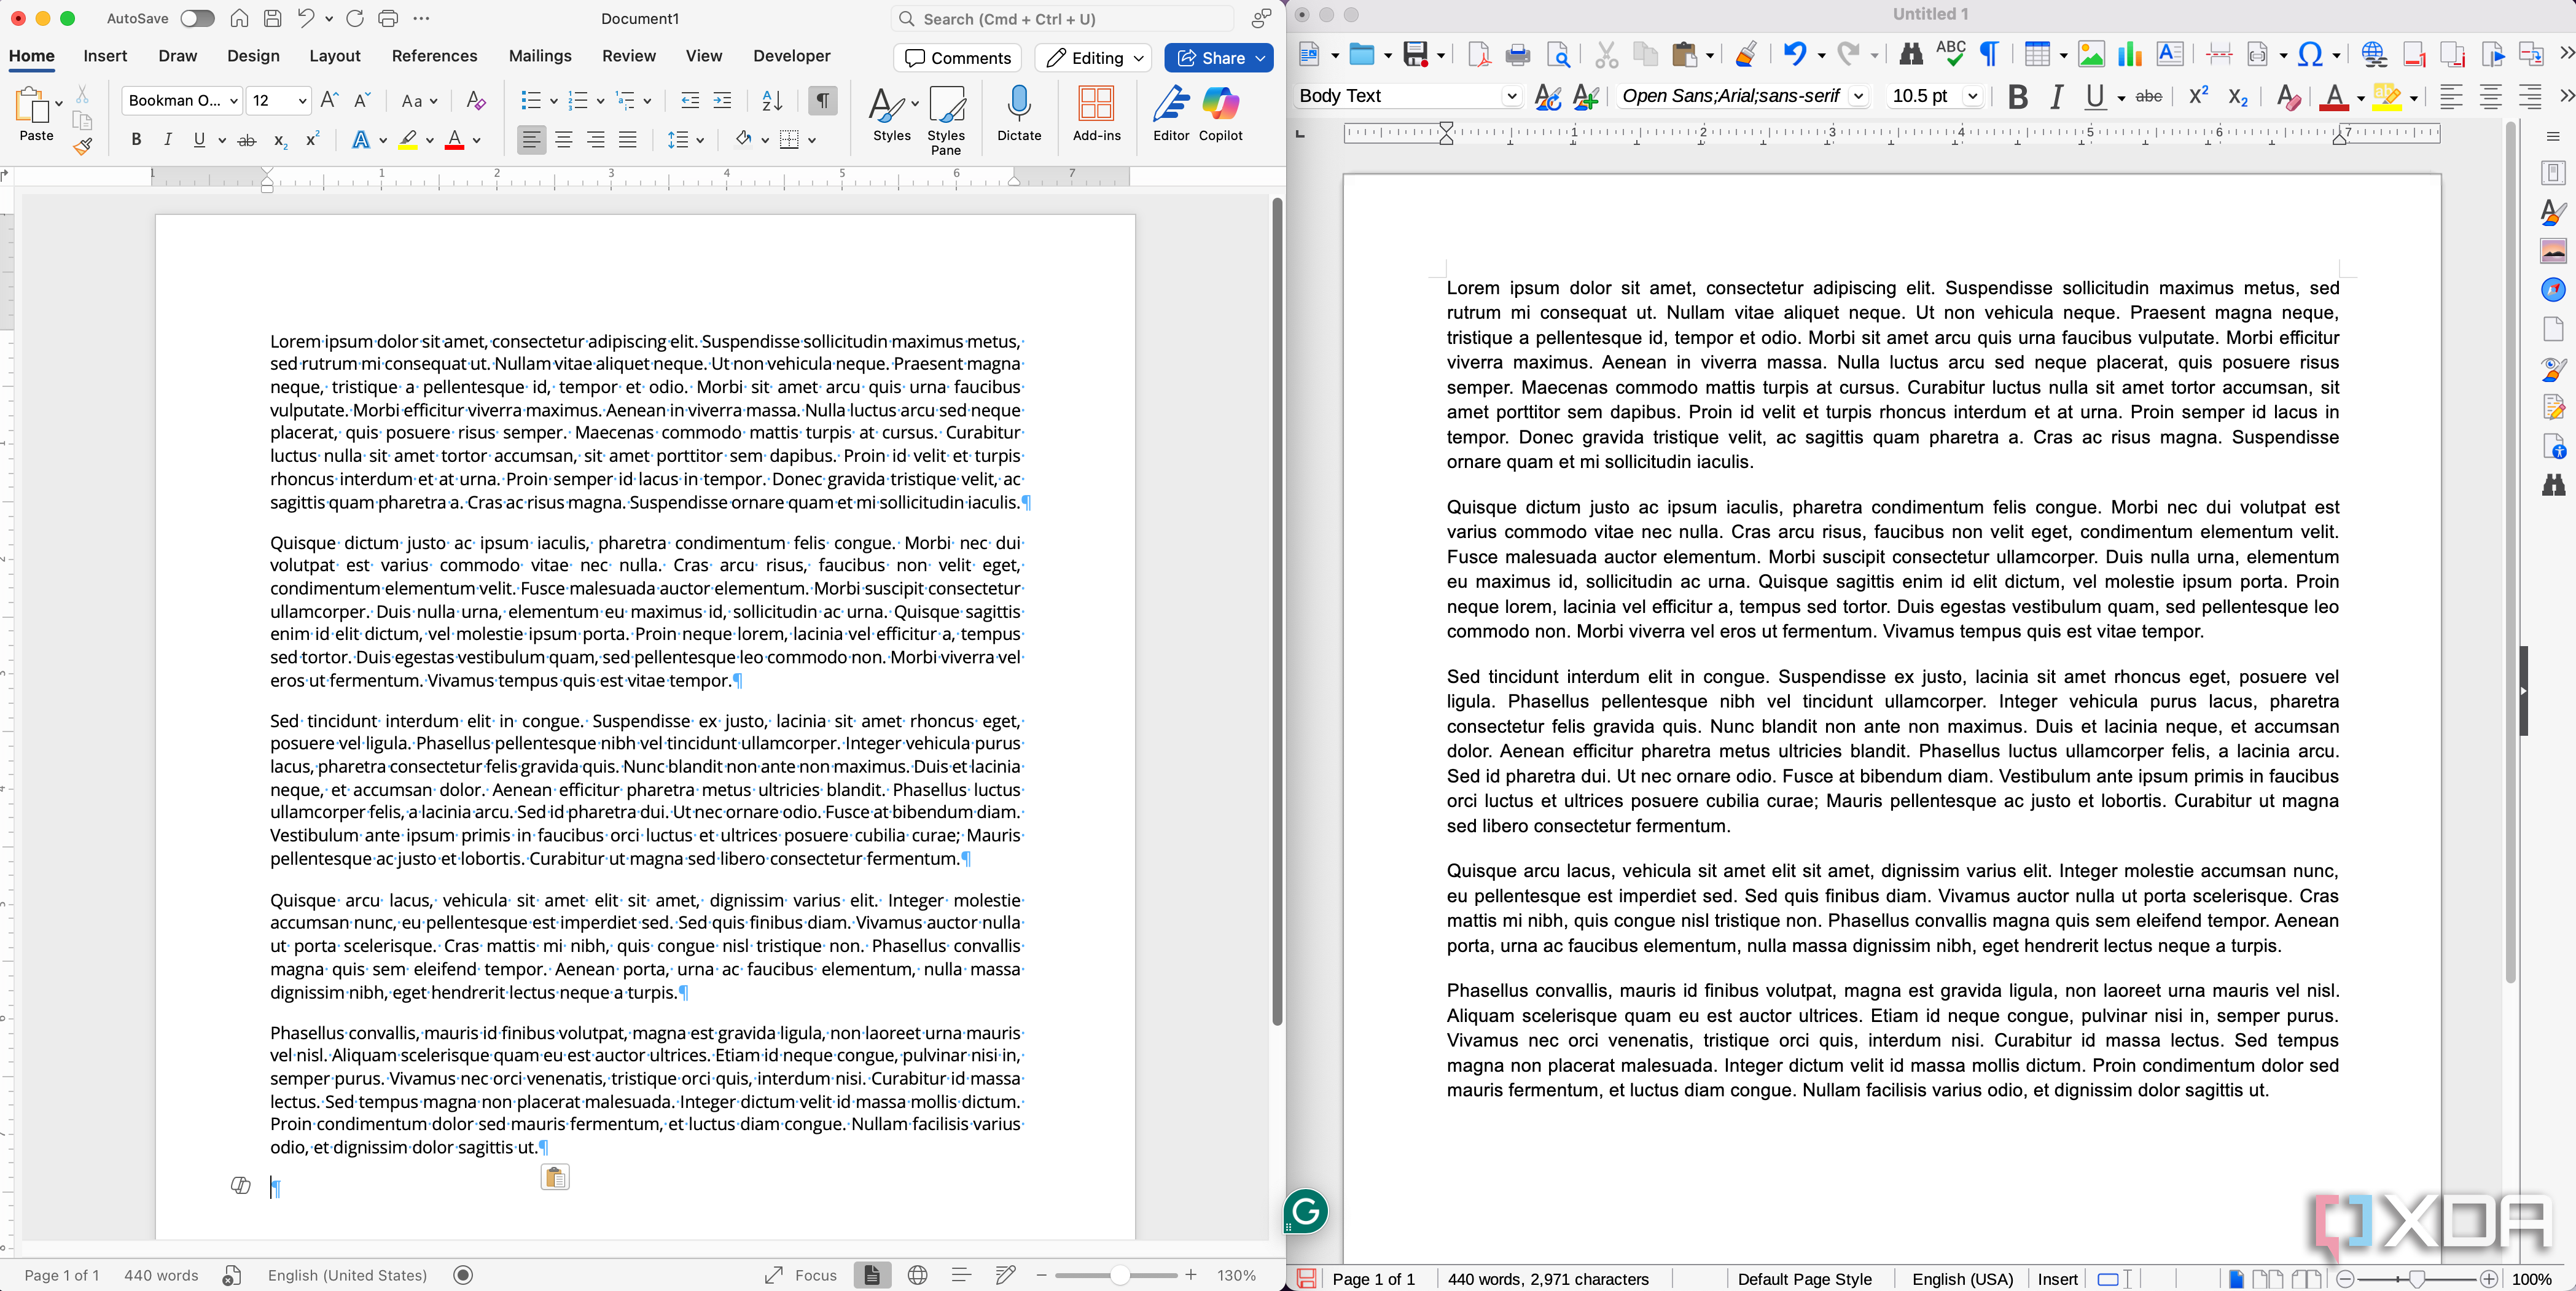Open the 10.5 pt font size dropdown

(1973, 96)
